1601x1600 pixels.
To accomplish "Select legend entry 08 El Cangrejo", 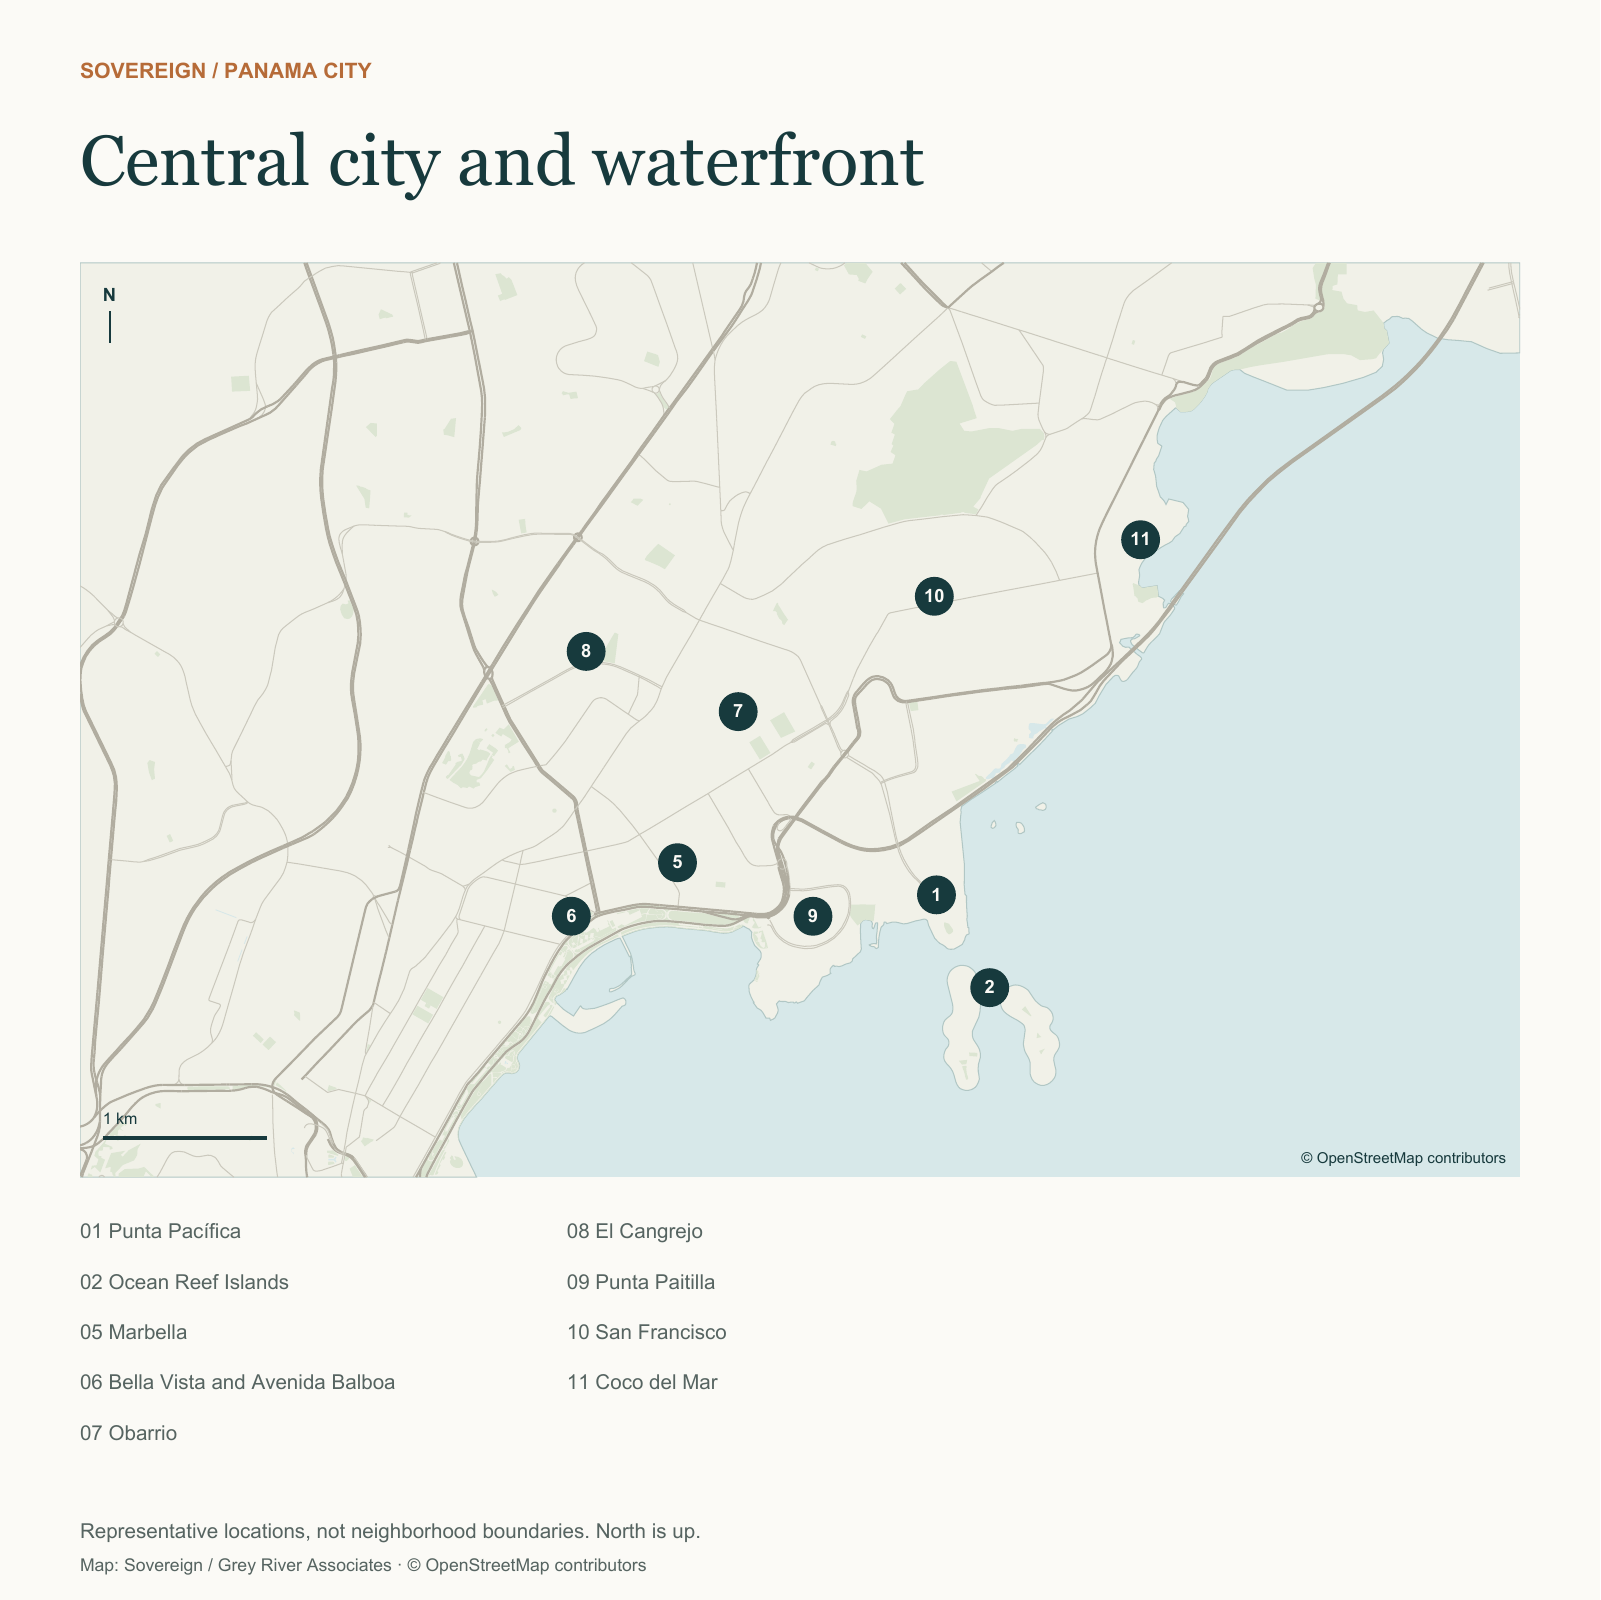I will pos(635,1231).
